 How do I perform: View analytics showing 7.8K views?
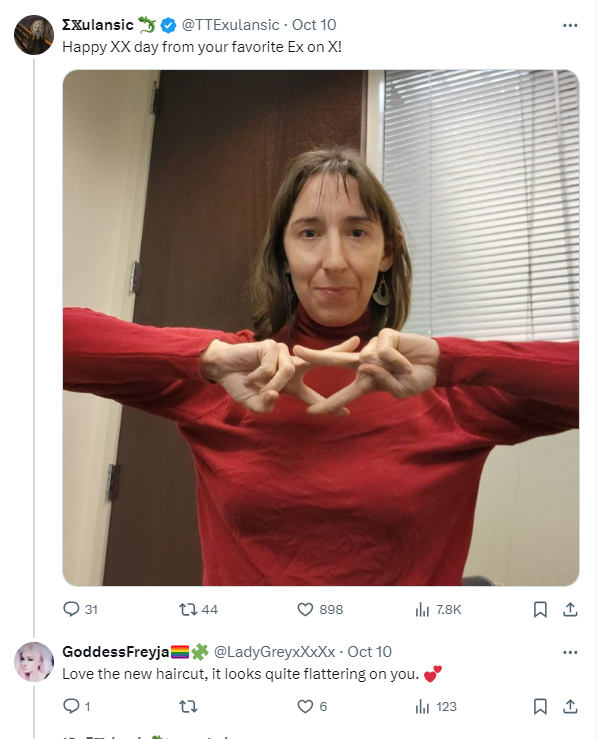pyautogui.click(x=438, y=609)
